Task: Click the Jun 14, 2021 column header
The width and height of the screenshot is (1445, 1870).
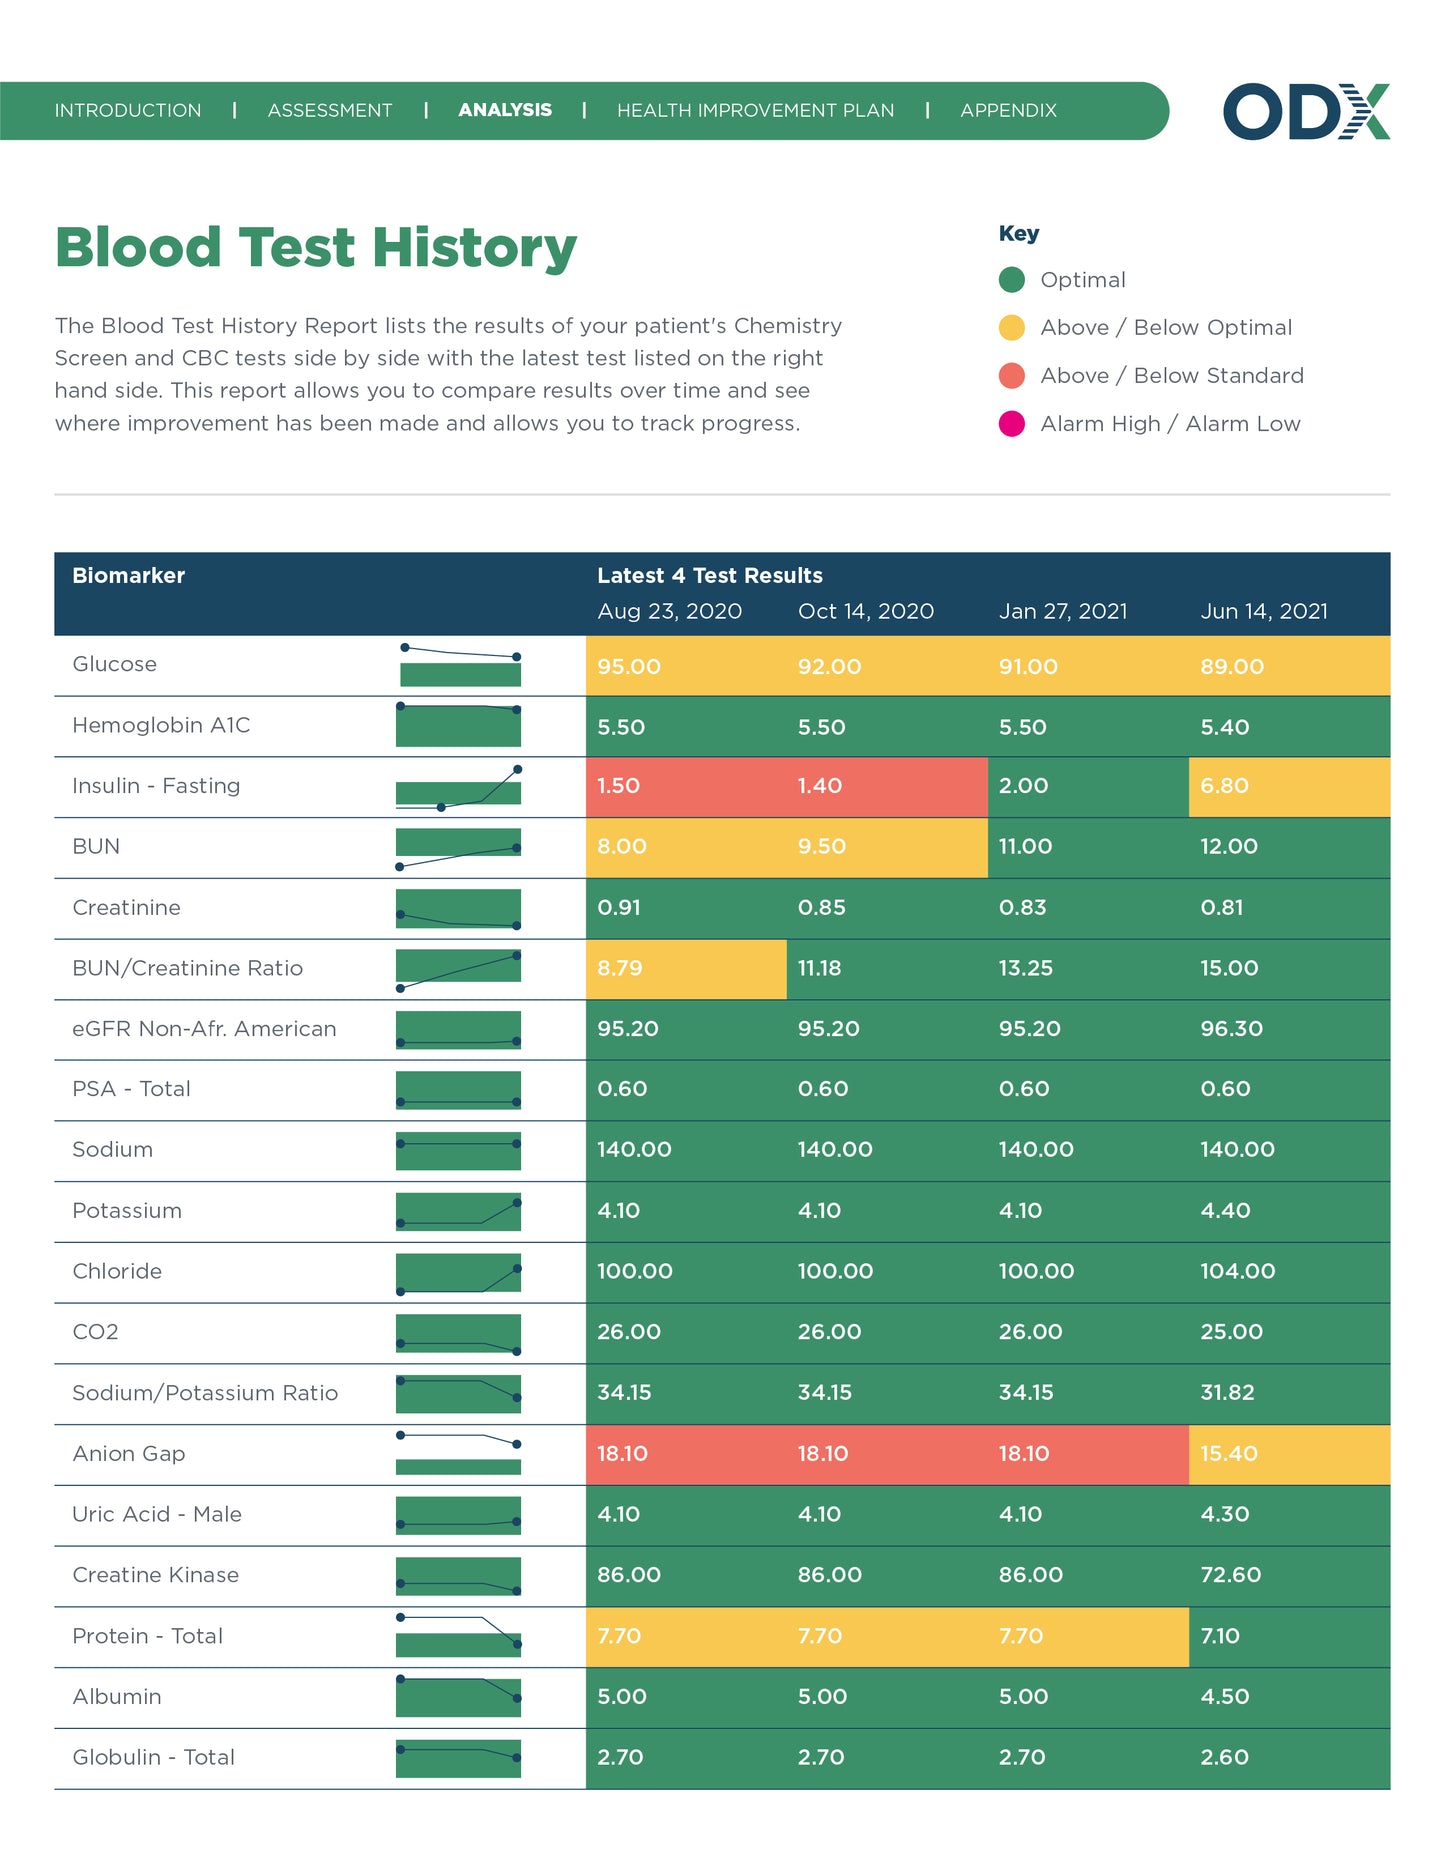Action: coord(1264,611)
